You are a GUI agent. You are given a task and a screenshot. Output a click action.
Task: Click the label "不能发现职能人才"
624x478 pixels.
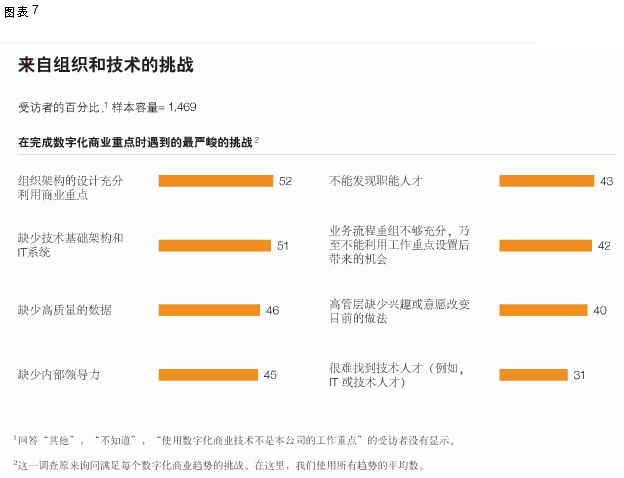tap(376, 181)
